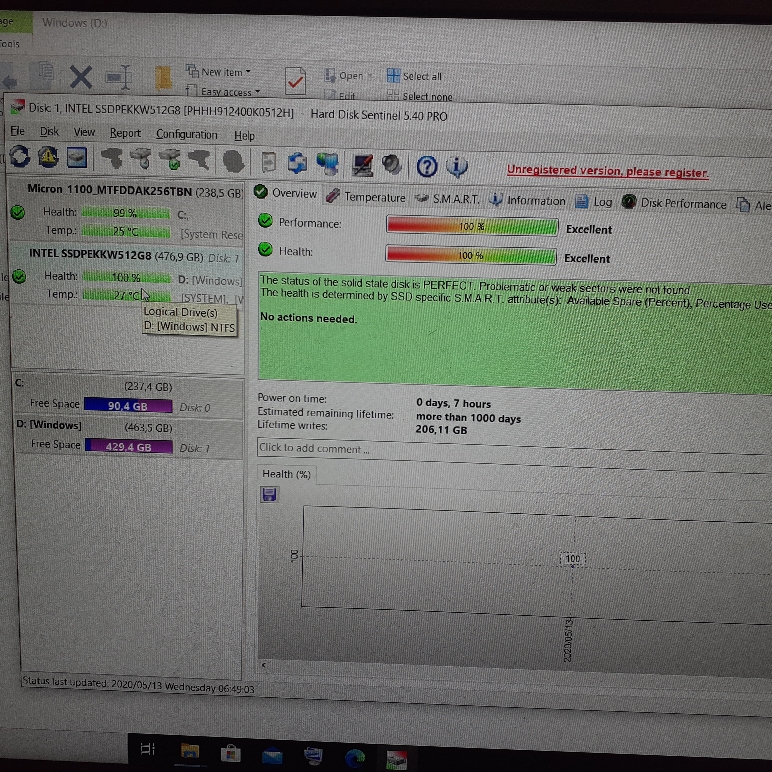772x772 pixels.
Task: Open the Report menu
Action: [x=125, y=133]
